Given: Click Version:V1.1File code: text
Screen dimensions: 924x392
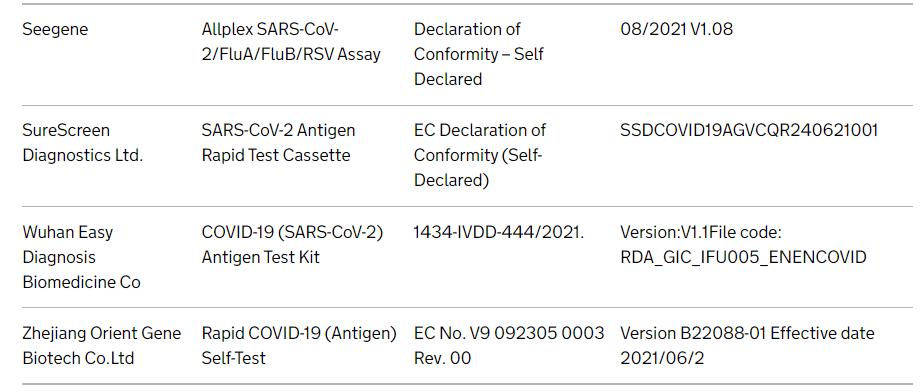Looking at the screenshot, I should [701, 232].
